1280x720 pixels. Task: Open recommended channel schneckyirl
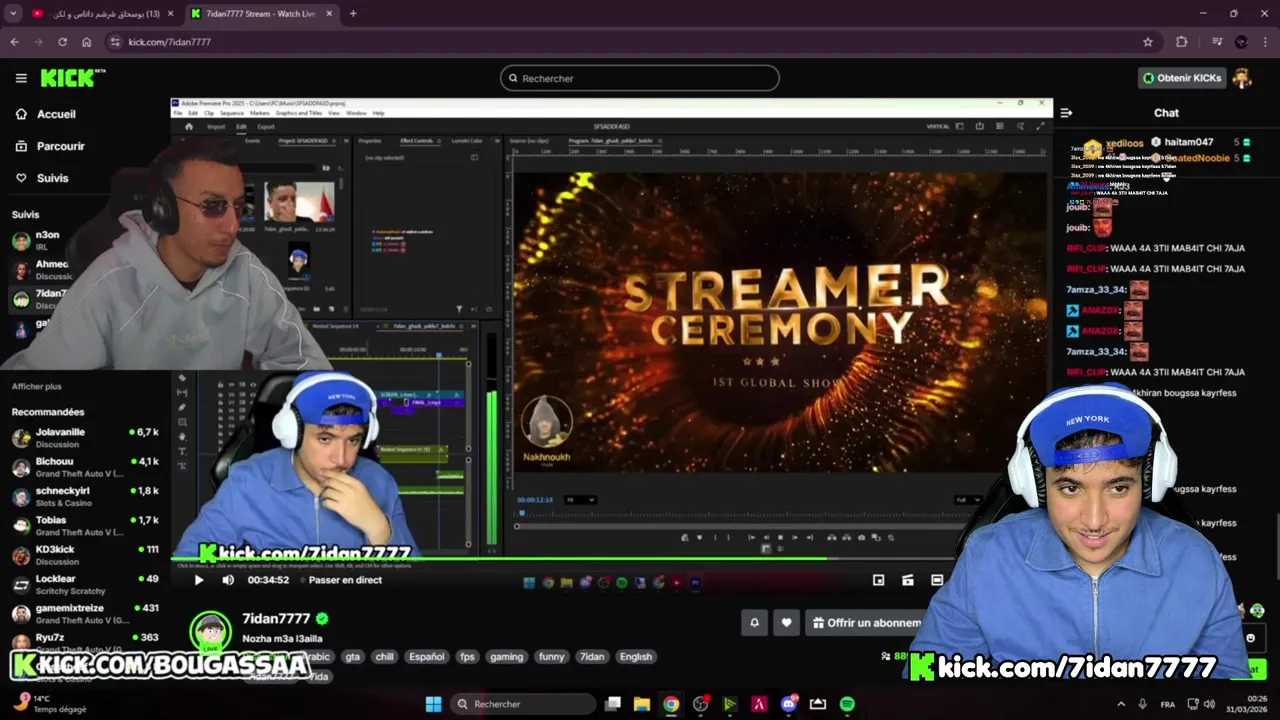[85, 496]
